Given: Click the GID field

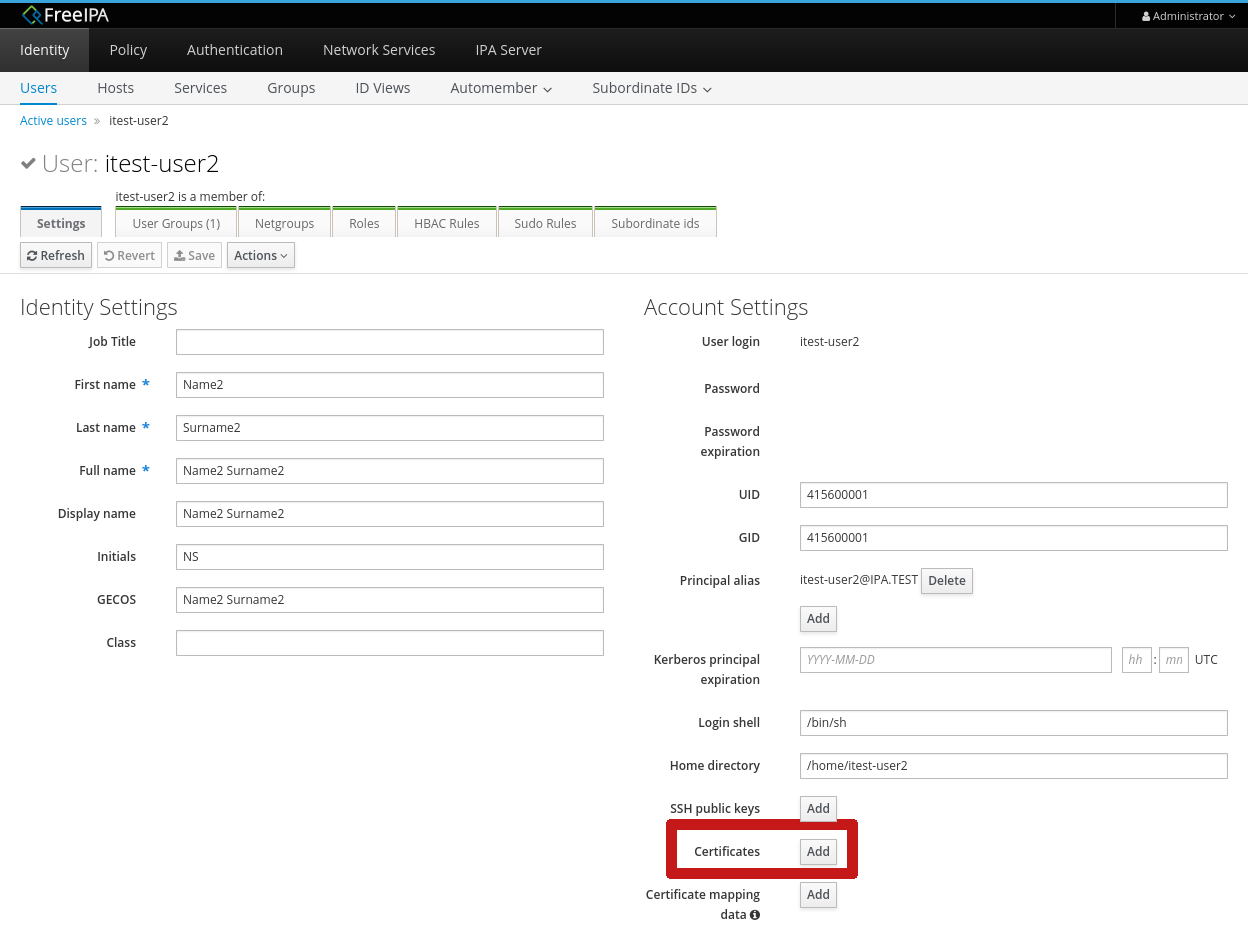Looking at the screenshot, I should (1014, 538).
